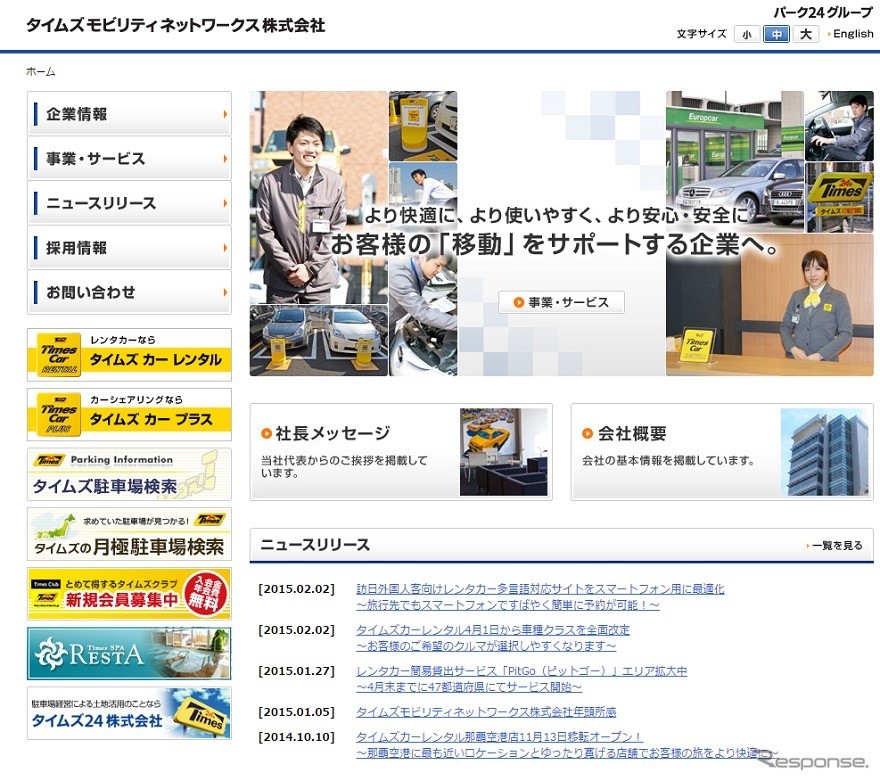Open ニュースリリース in the sidebar menu

(x=101, y=203)
